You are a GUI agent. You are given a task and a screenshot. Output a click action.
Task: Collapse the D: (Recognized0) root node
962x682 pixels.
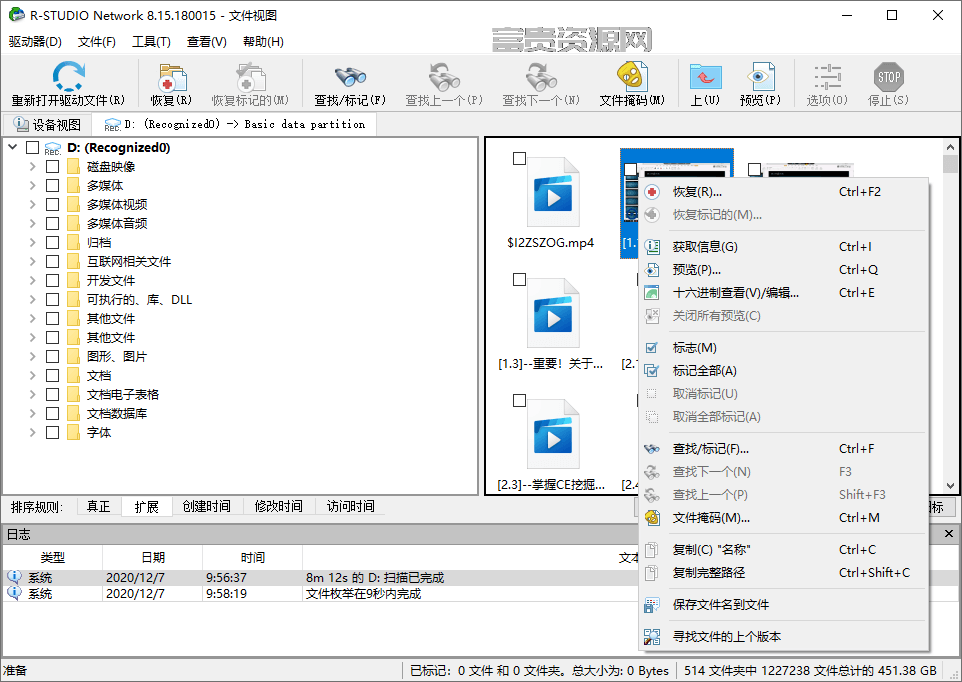coord(13,147)
